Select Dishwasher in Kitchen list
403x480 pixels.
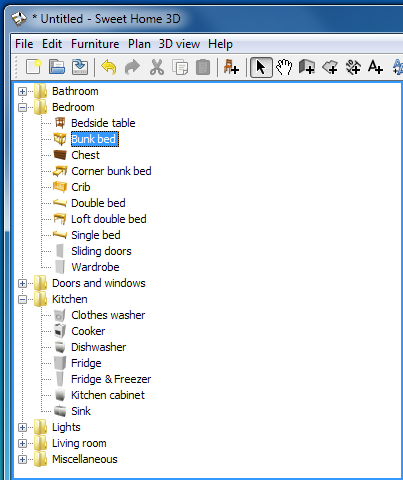99,347
